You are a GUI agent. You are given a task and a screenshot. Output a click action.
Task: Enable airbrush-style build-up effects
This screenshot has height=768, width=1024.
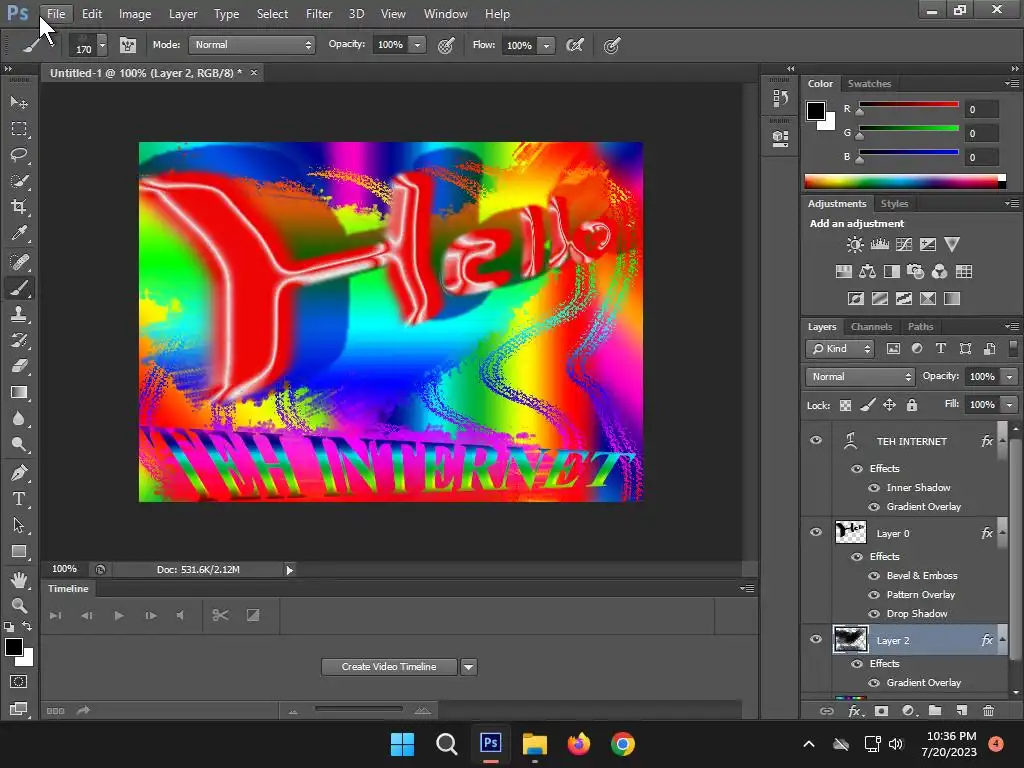pyautogui.click(x=575, y=45)
